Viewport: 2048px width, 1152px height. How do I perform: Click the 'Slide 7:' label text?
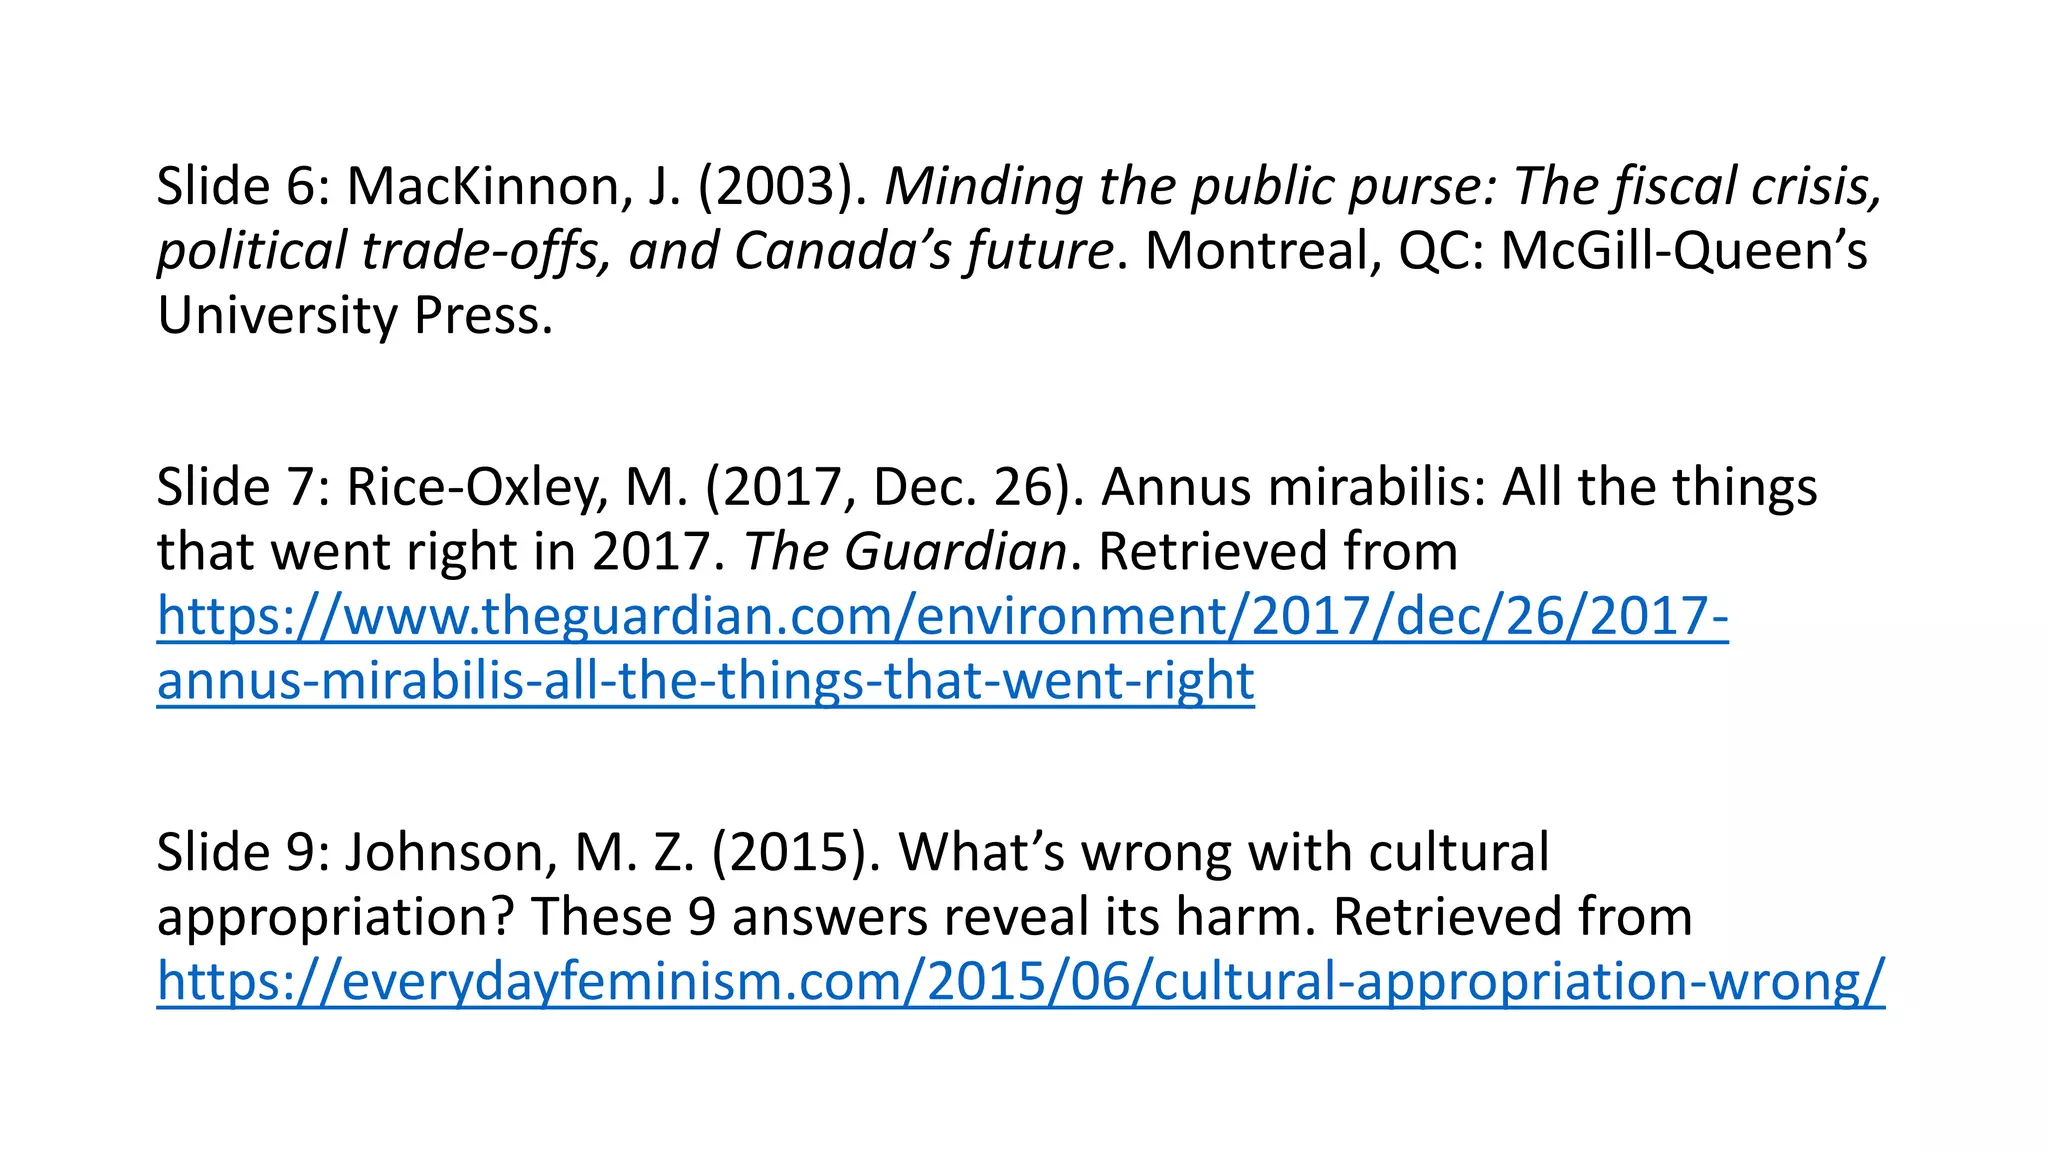pyautogui.click(x=242, y=488)
